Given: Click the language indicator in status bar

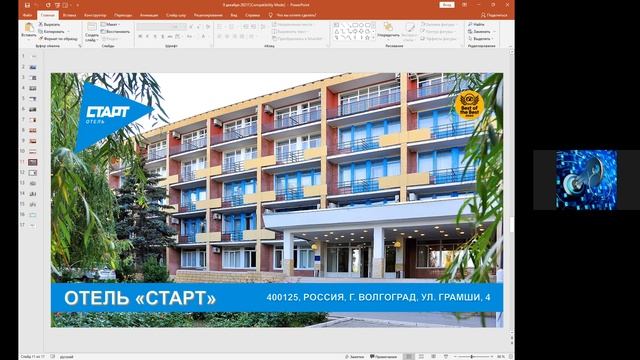Looking at the screenshot, I should click(67, 357).
